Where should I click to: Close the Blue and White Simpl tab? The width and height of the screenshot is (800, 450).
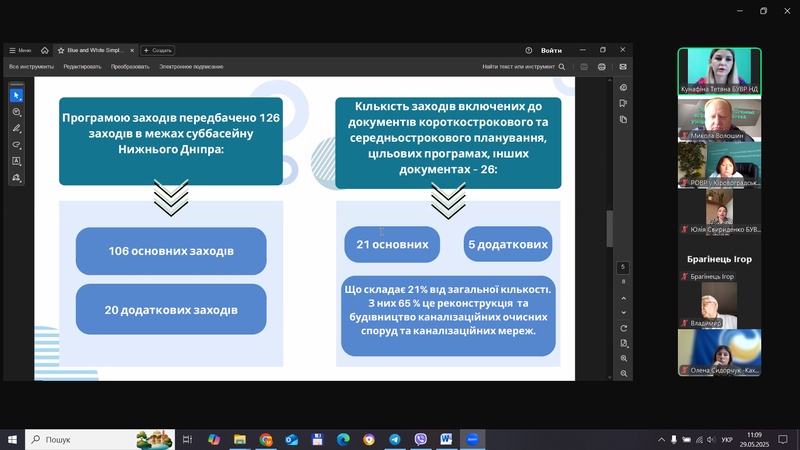tap(132, 51)
